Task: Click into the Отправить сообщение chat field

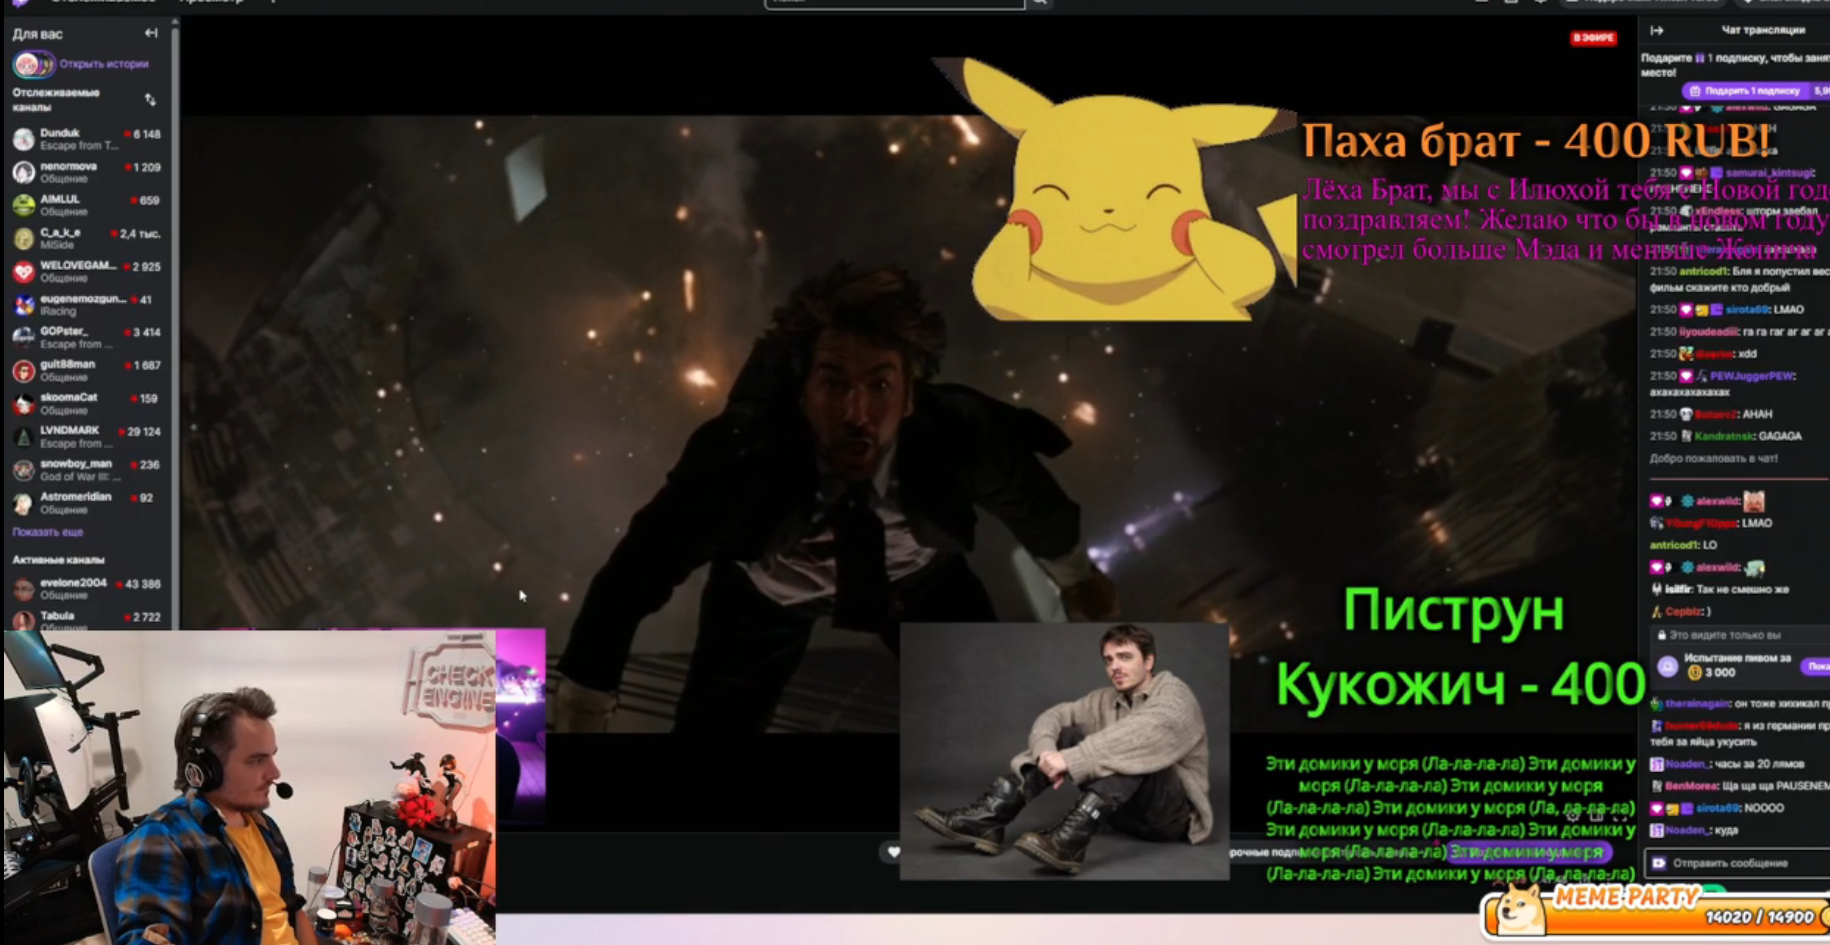Action: [x=1738, y=863]
